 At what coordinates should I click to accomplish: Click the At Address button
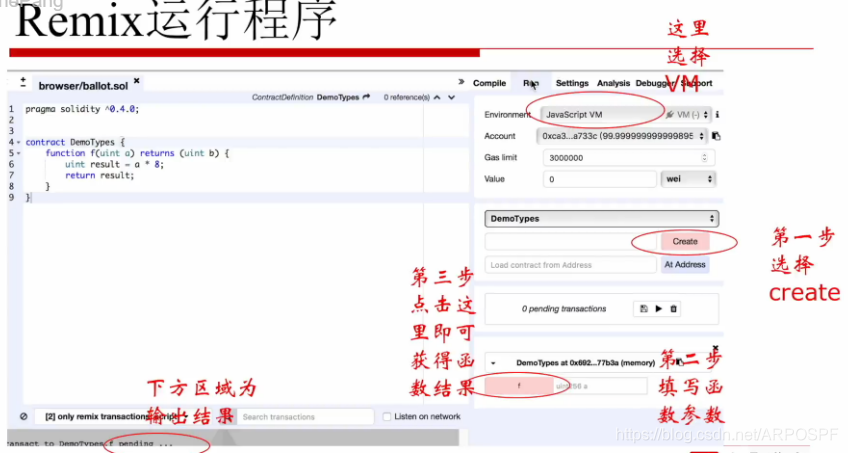685,265
